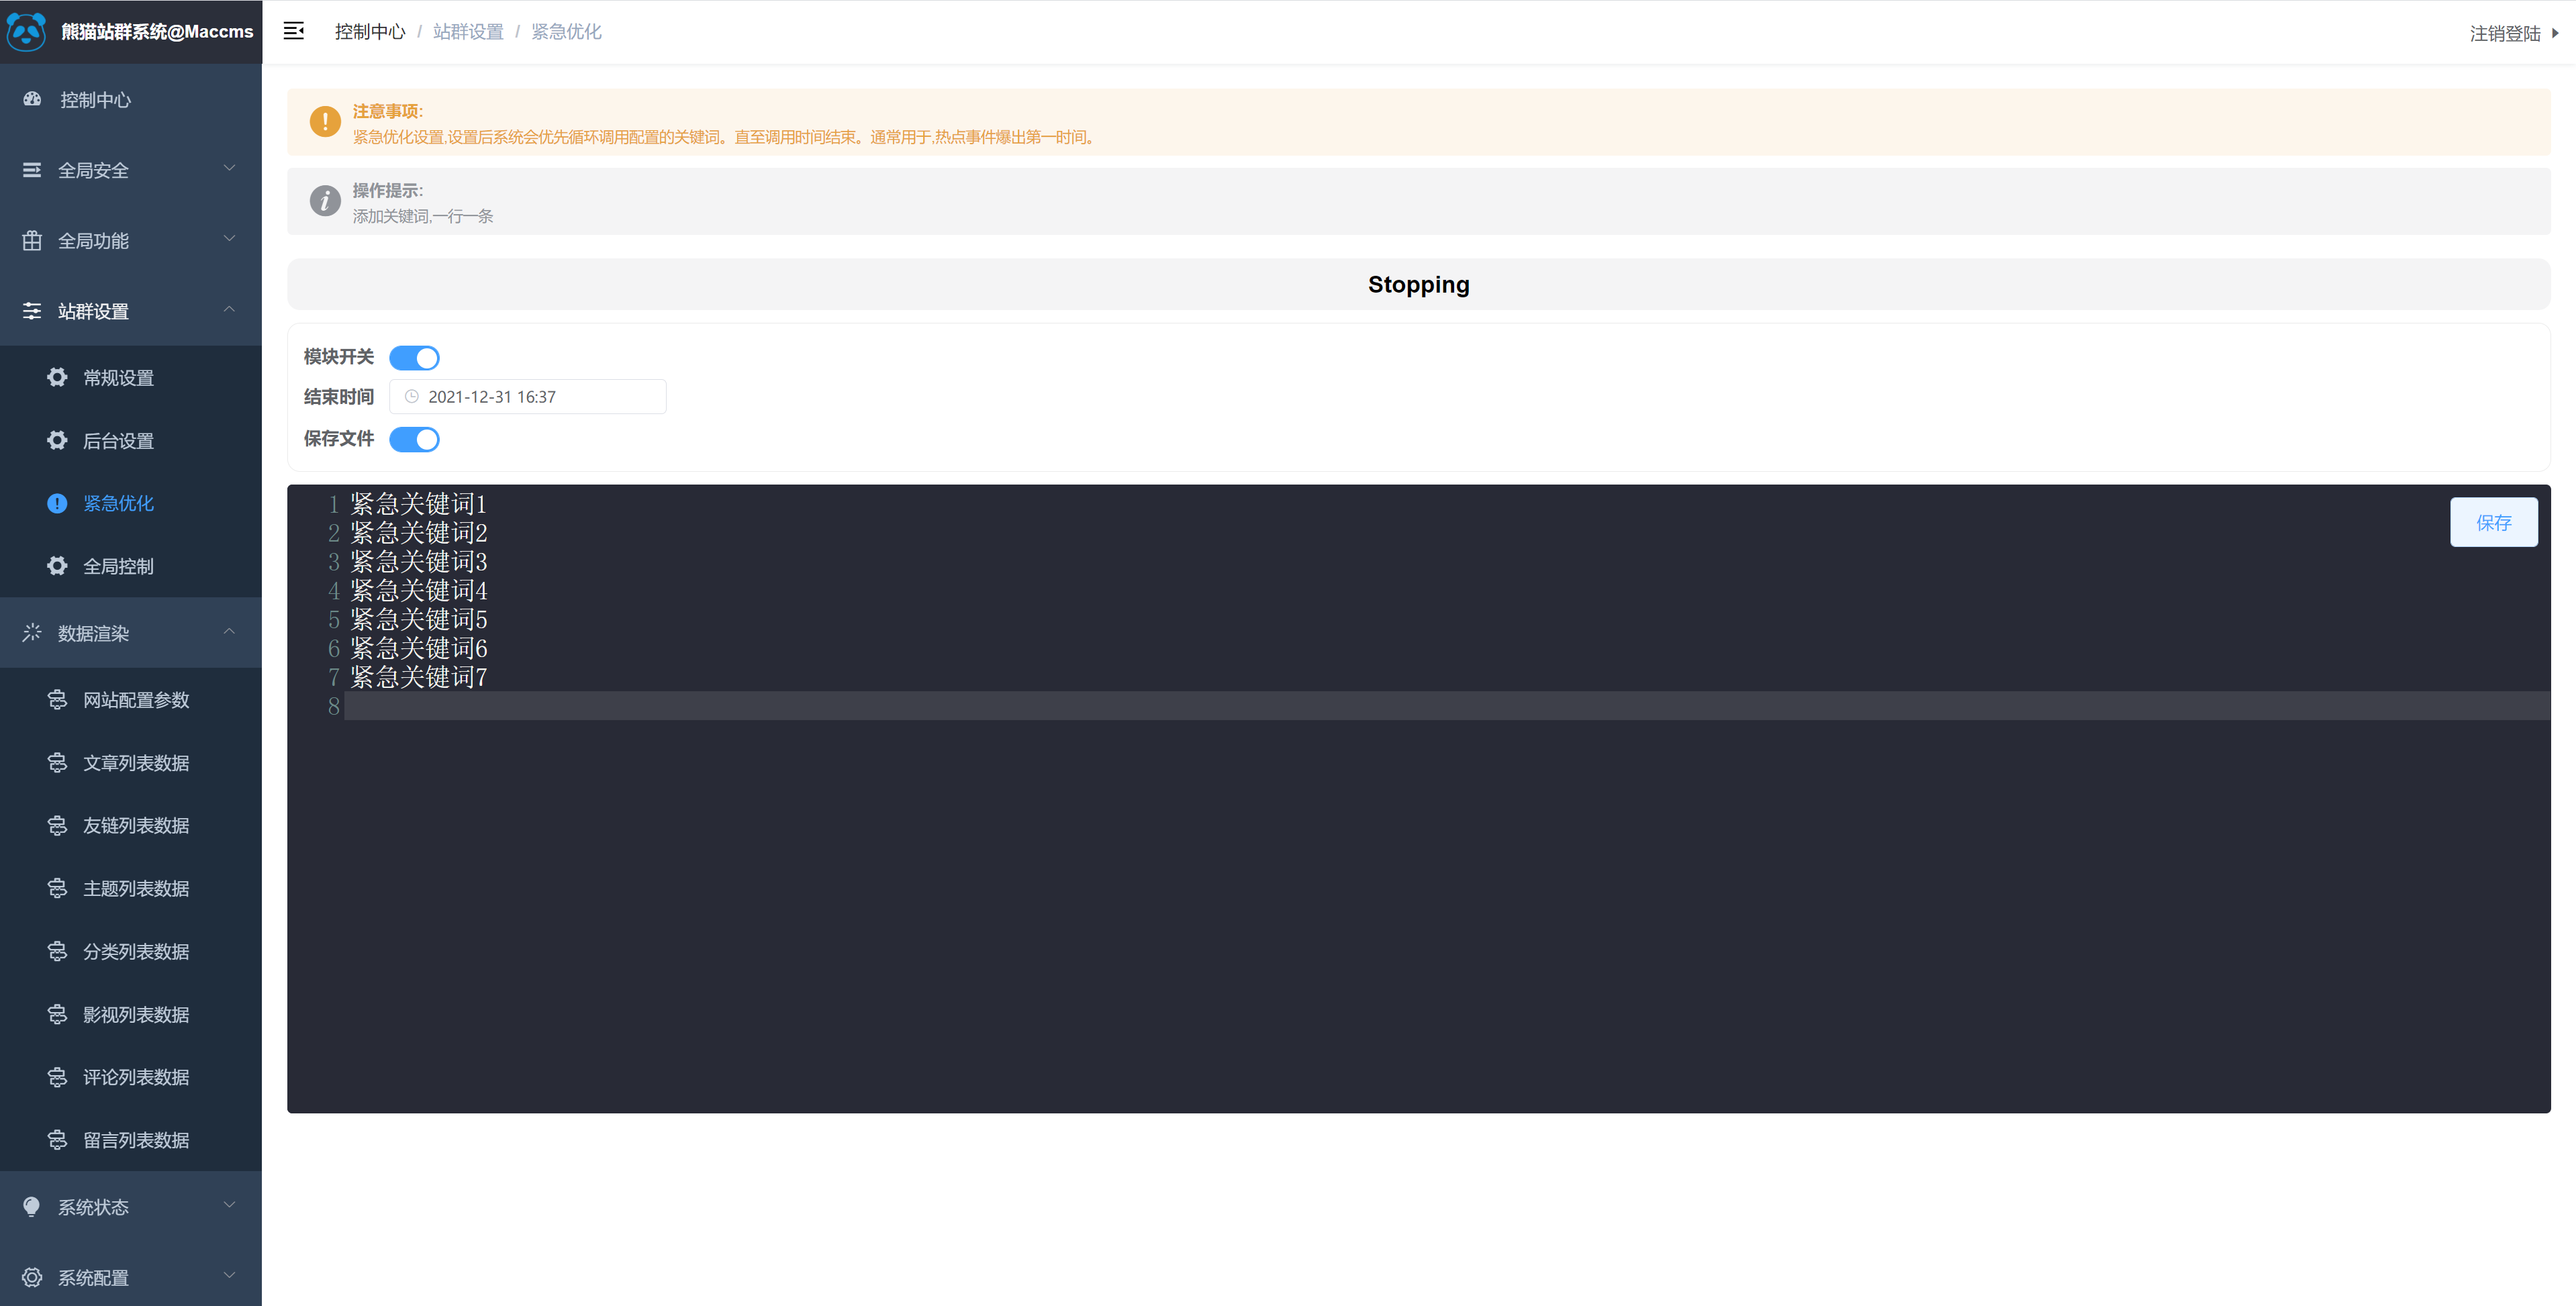Click the panda logo icon
Image resolution: width=2576 pixels, height=1306 pixels.
pos(27,31)
